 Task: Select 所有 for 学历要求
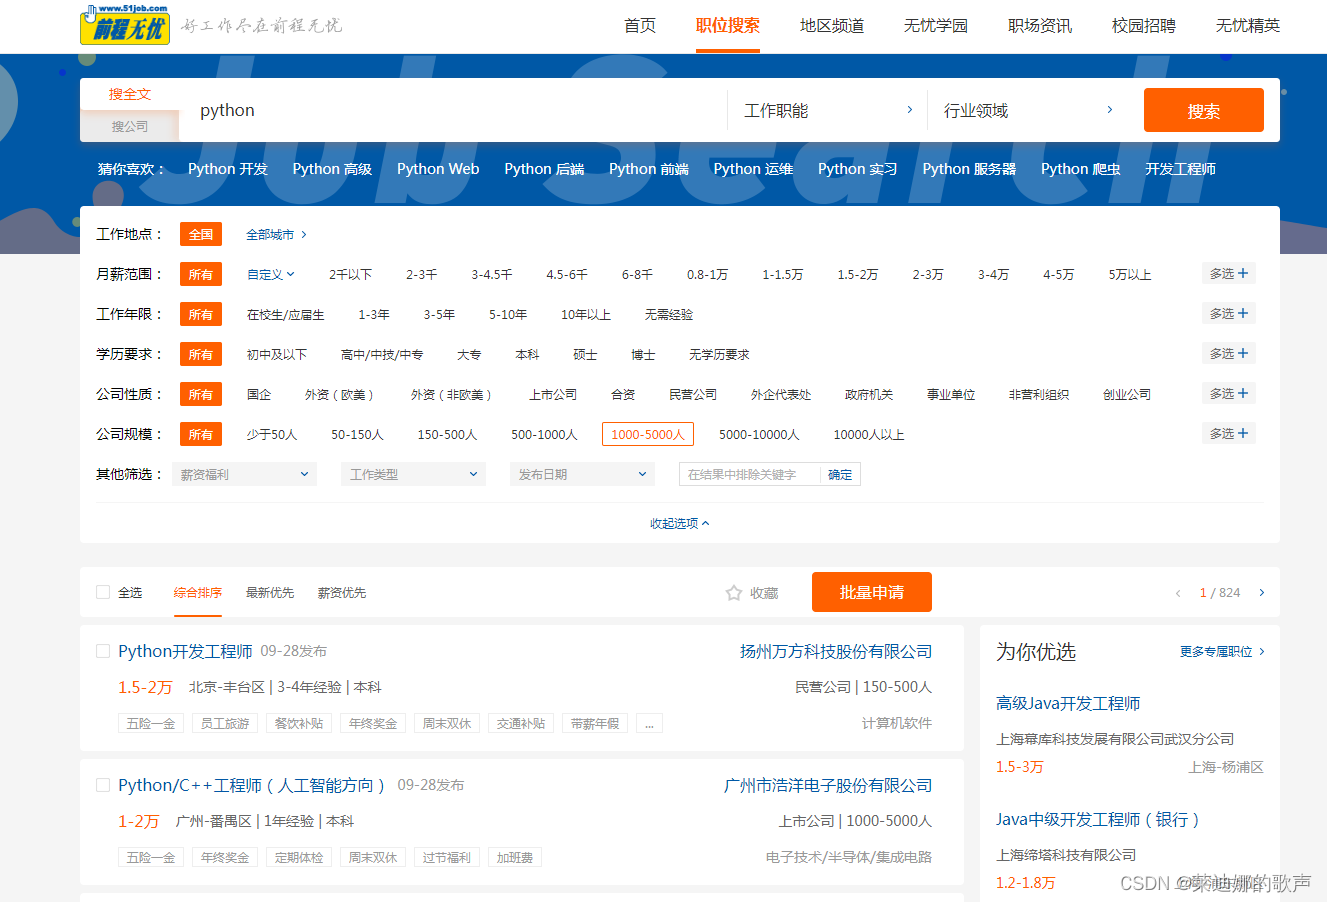pos(201,354)
